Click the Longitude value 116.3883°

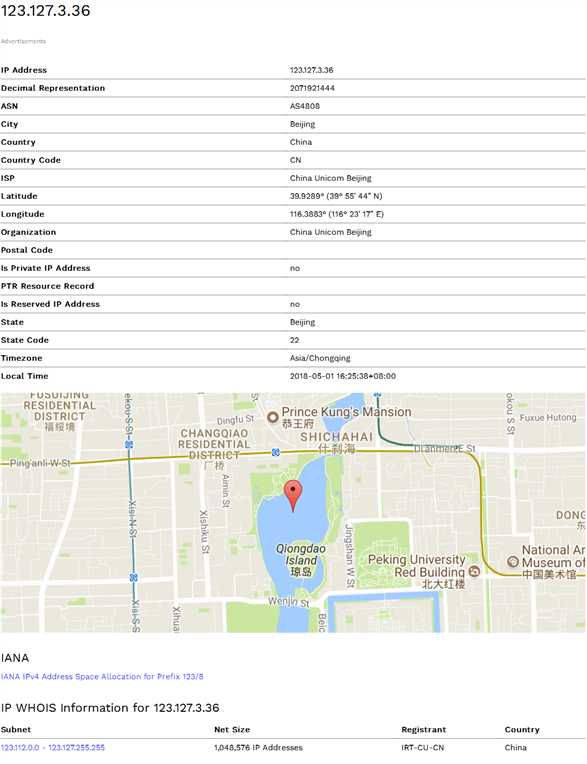coord(337,214)
